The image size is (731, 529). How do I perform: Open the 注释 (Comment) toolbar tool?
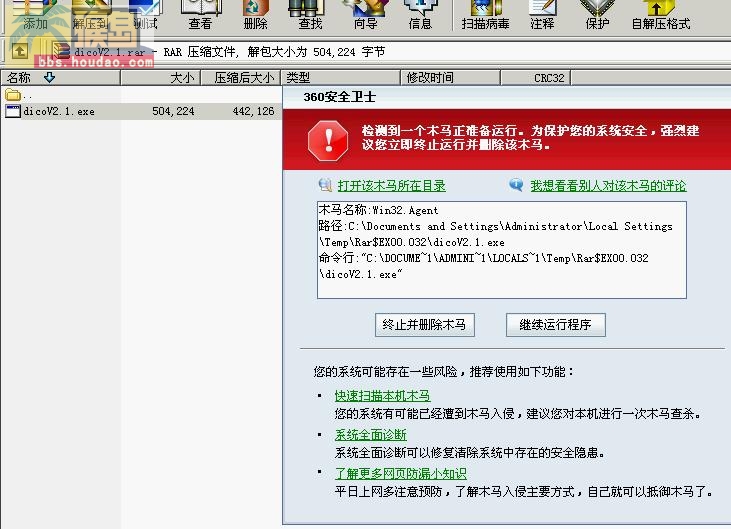pos(542,14)
